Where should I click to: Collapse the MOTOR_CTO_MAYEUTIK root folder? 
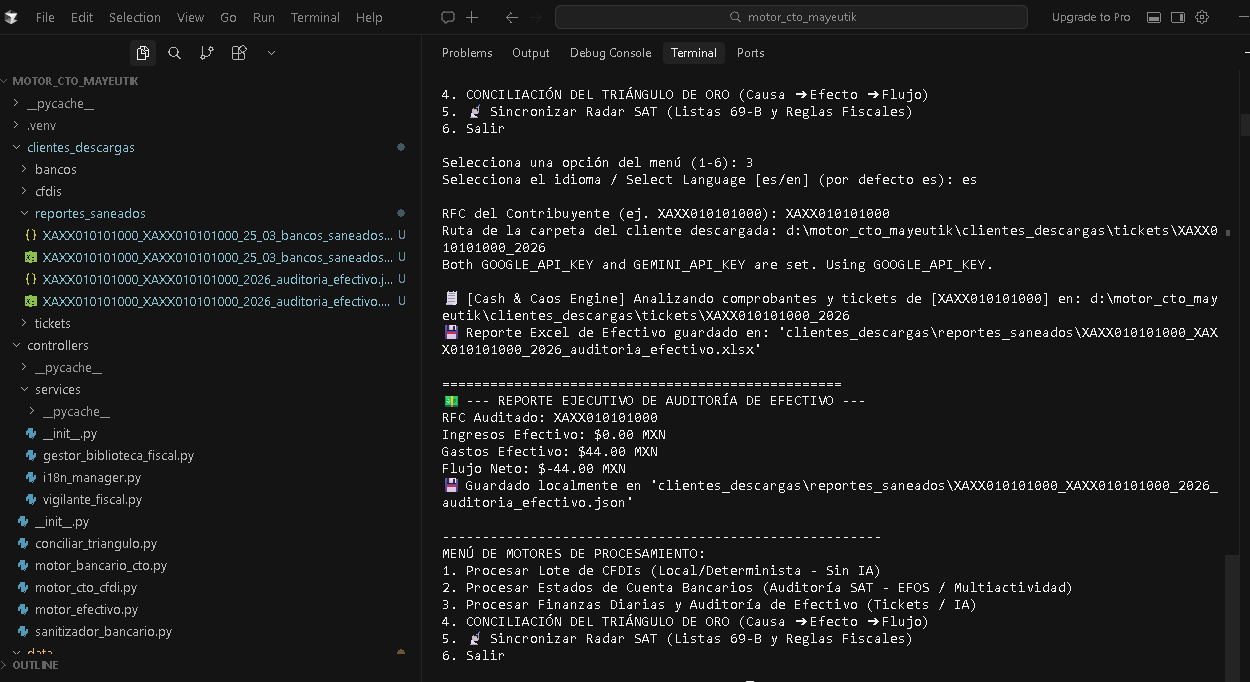pos(210,81)
